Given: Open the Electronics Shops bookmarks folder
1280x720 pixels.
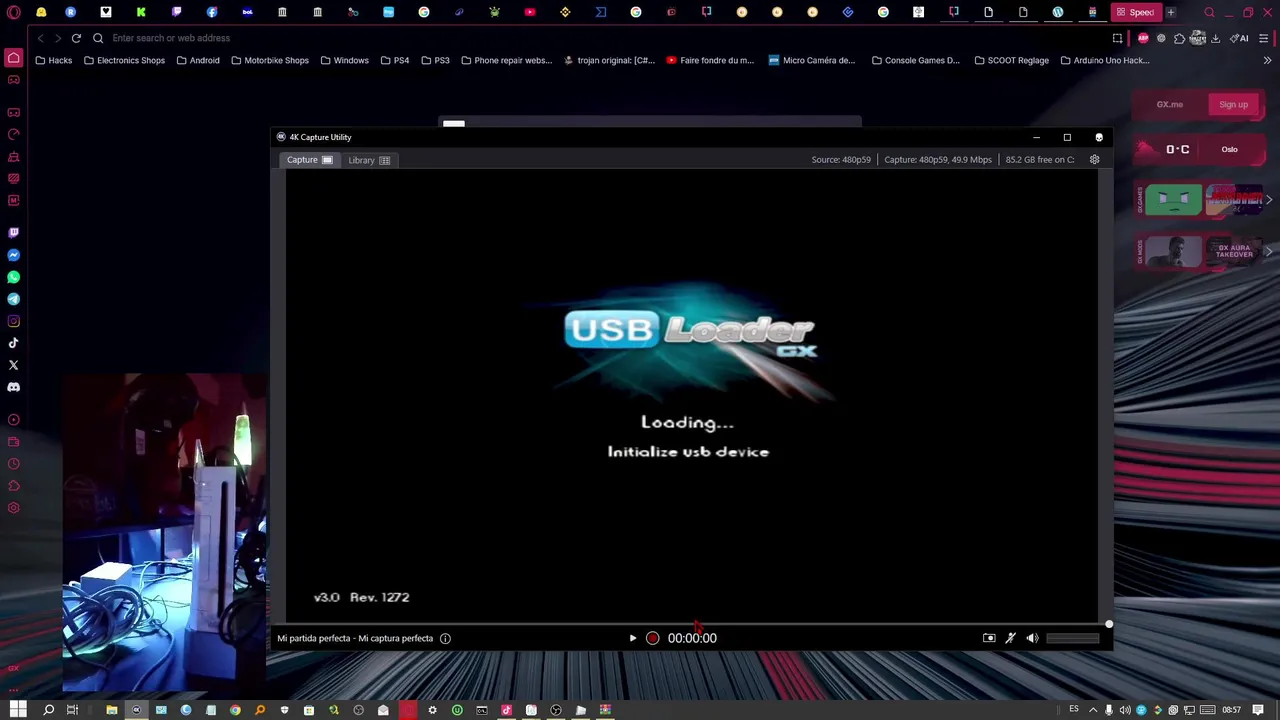Looking at the screenshot, I should point(124,60).
